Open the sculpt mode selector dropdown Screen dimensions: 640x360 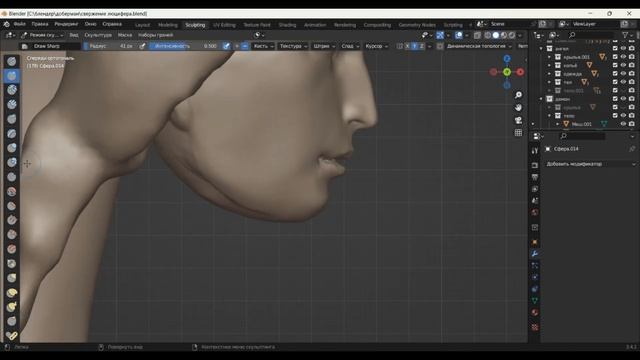click(42, 35)
